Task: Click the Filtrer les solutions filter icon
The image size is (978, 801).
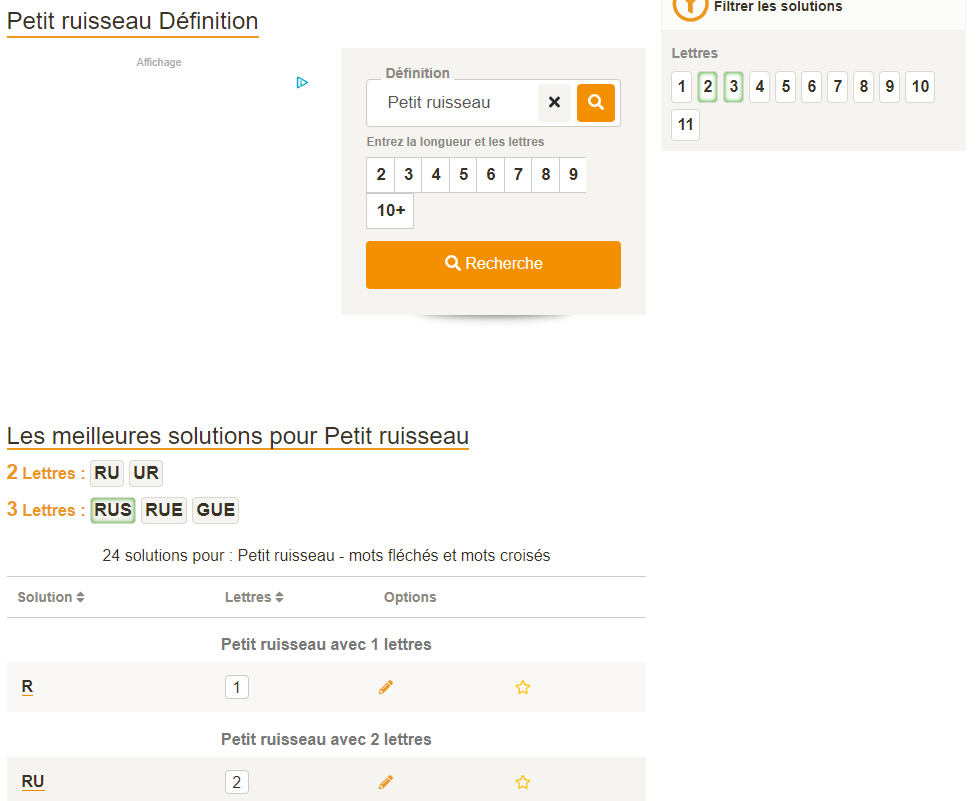Action: click(690, 7)
